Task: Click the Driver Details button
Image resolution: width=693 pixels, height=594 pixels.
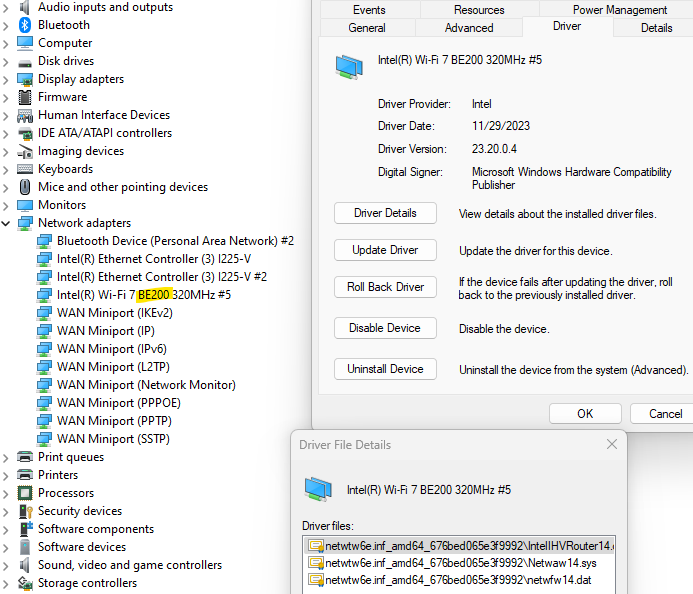Action: (385, 213)
